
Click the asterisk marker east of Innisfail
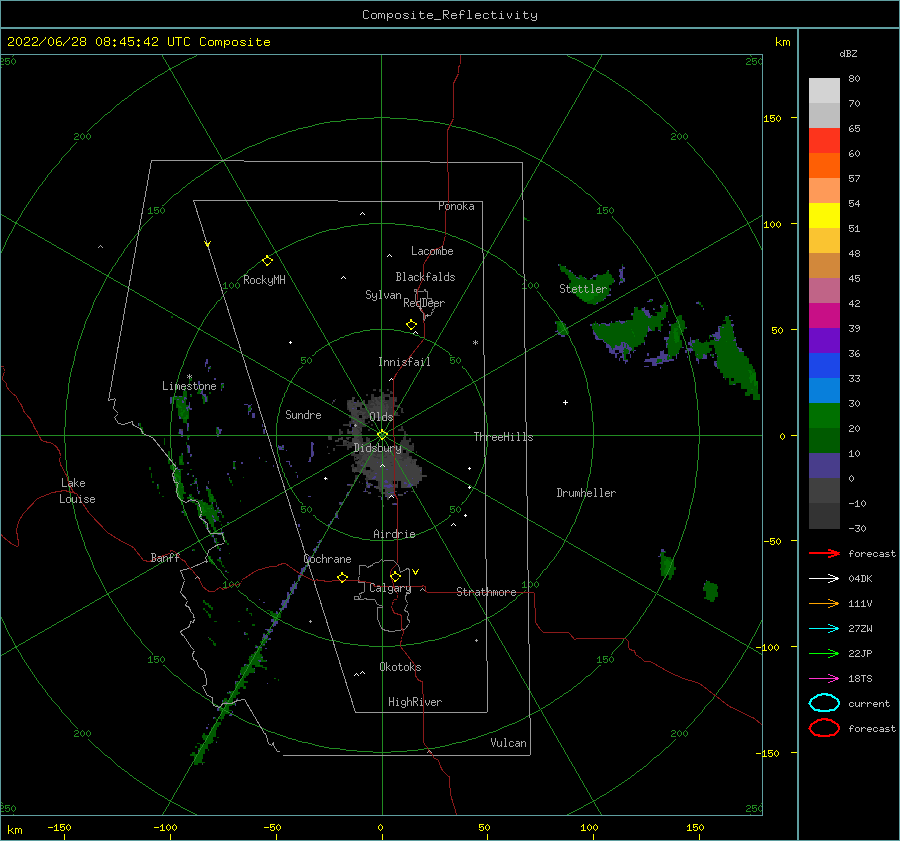475,343
